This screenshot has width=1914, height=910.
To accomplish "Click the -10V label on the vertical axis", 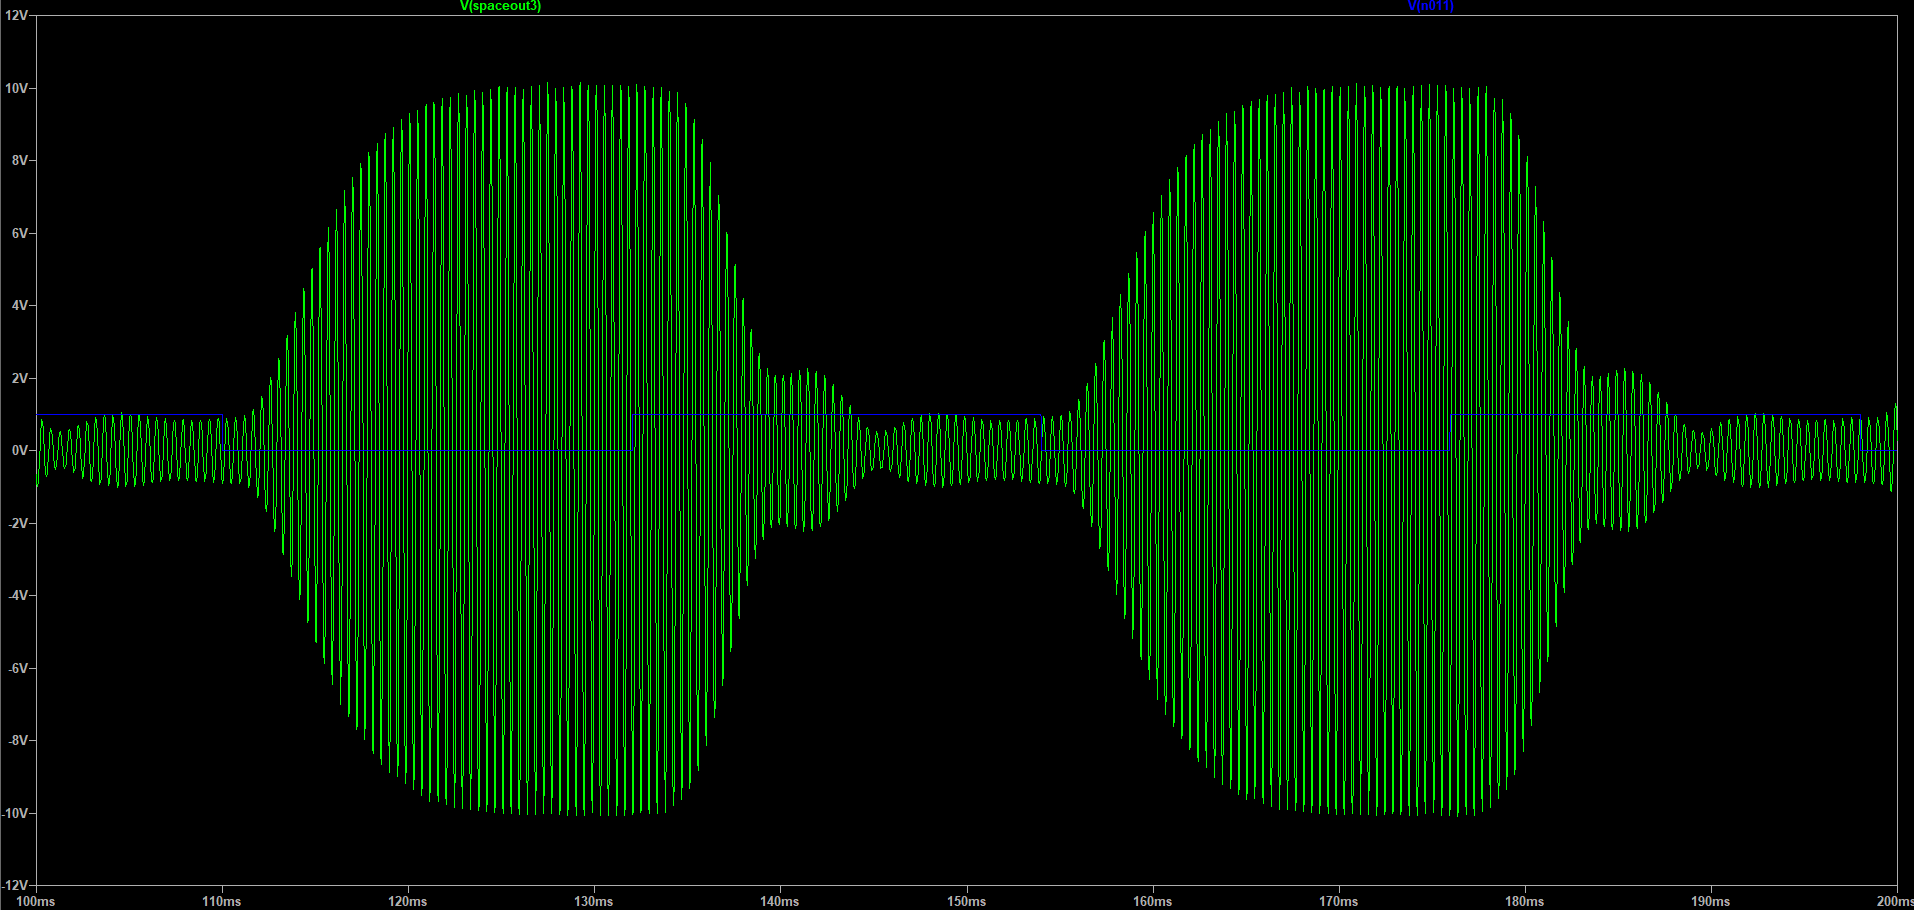I will (x=14, y=813).
